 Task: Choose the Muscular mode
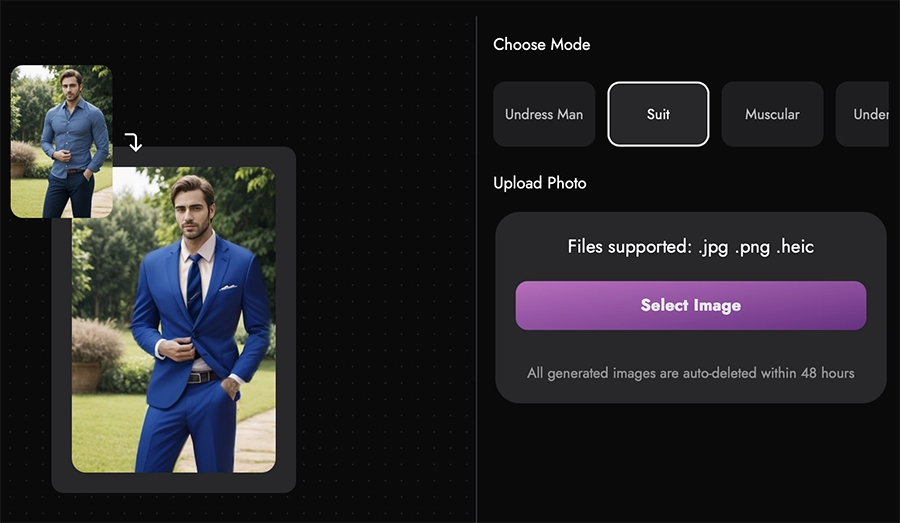click(772, 114)
